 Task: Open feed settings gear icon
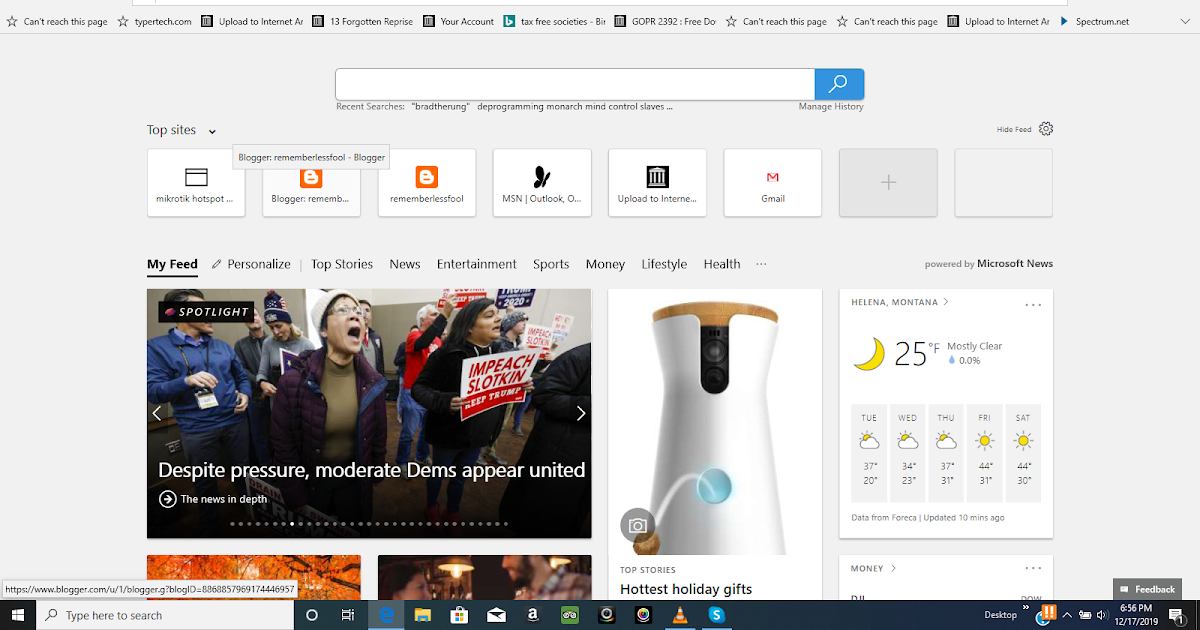[x=1046, y=129]
